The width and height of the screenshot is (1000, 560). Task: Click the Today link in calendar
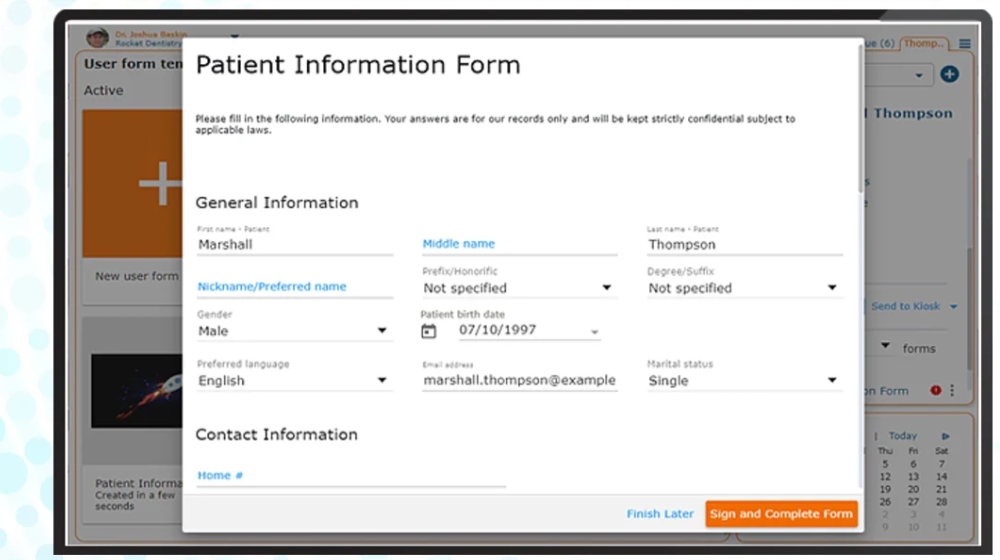tap(902, 436)
